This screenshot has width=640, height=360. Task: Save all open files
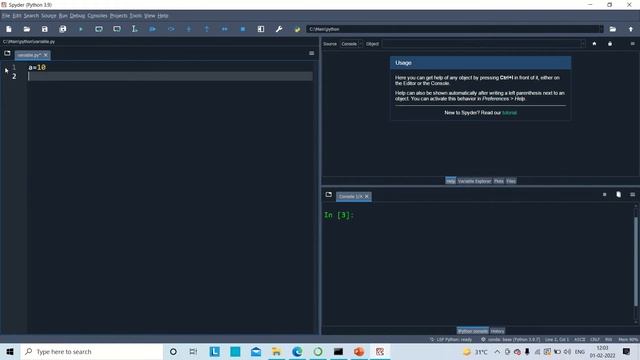[62, 29]
